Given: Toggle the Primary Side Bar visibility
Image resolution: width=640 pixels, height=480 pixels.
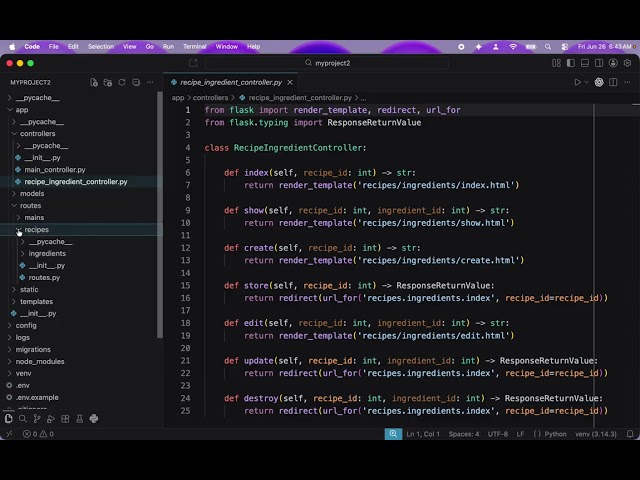Looking at the screenshot, I should pyautogui.click(x=571, y=63).
